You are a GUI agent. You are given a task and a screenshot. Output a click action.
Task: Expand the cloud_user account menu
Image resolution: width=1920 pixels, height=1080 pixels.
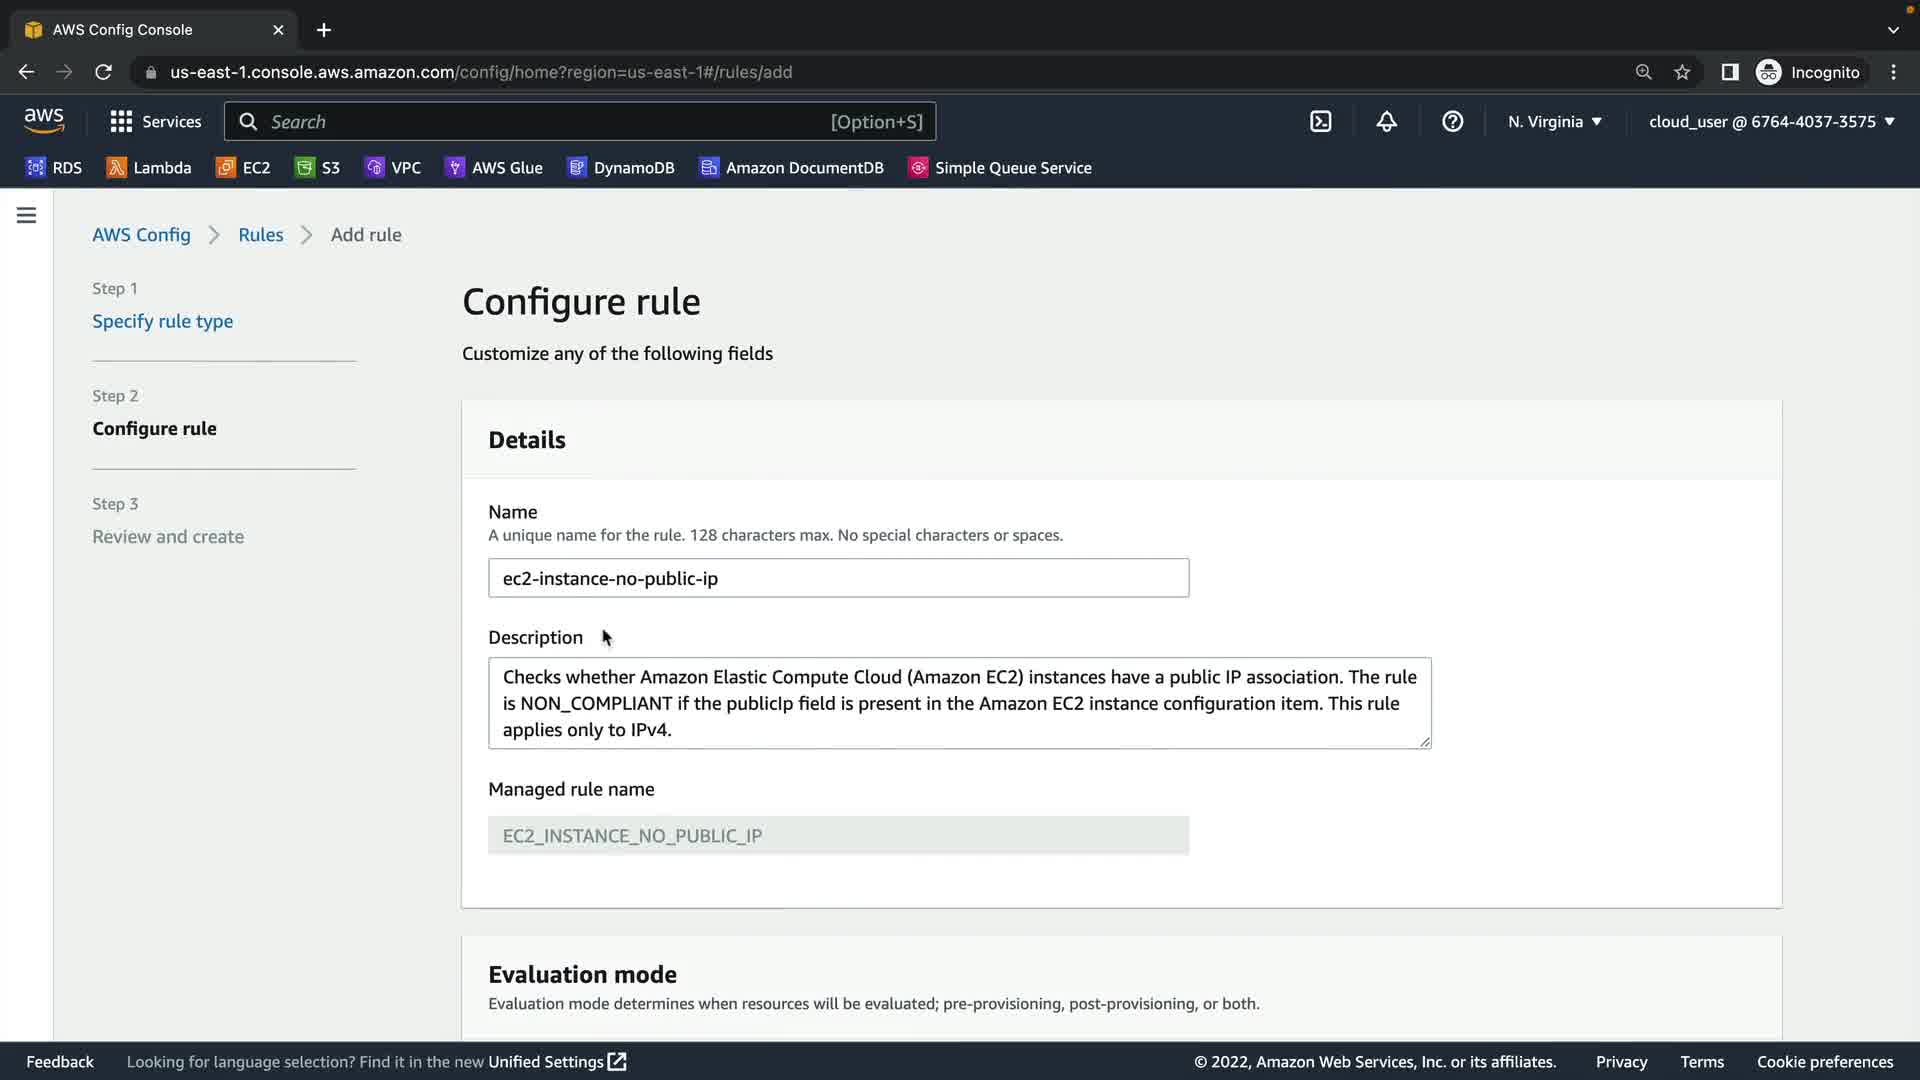pos(1771,122)
